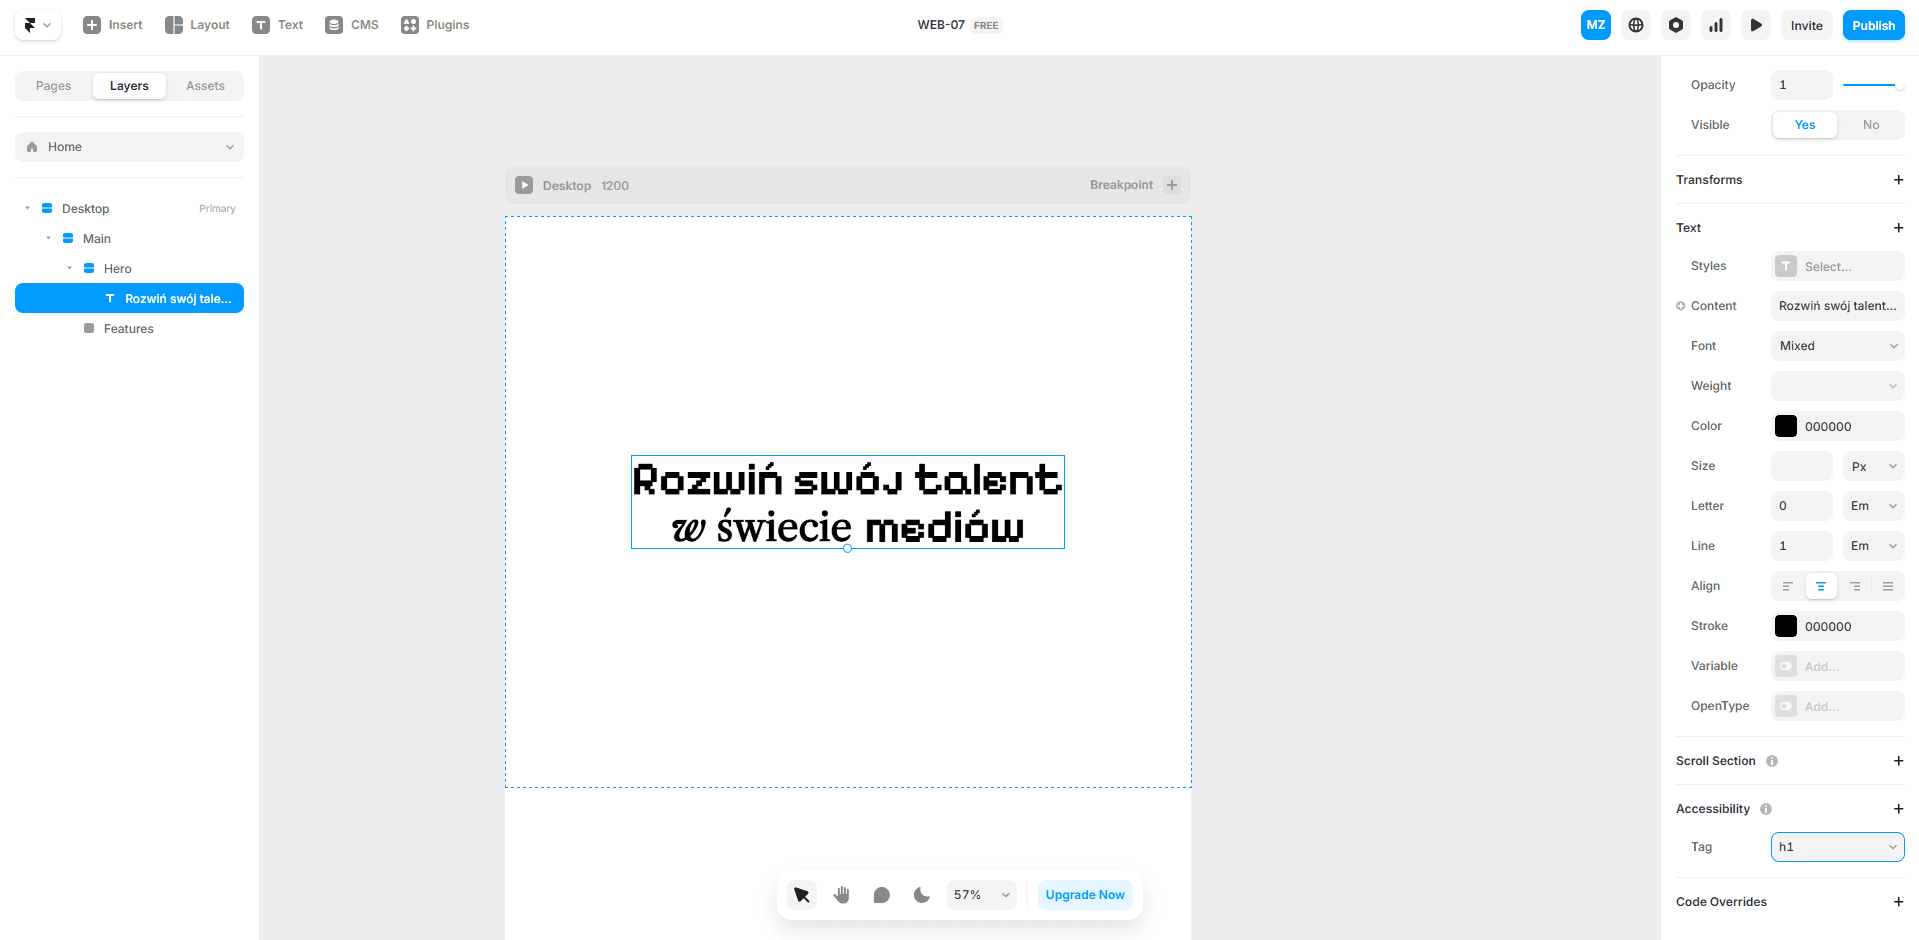1919x940 pixels.
Task: Open the analytics bar chart icon
Action: pyautogui.click(x=1716, y=25)
